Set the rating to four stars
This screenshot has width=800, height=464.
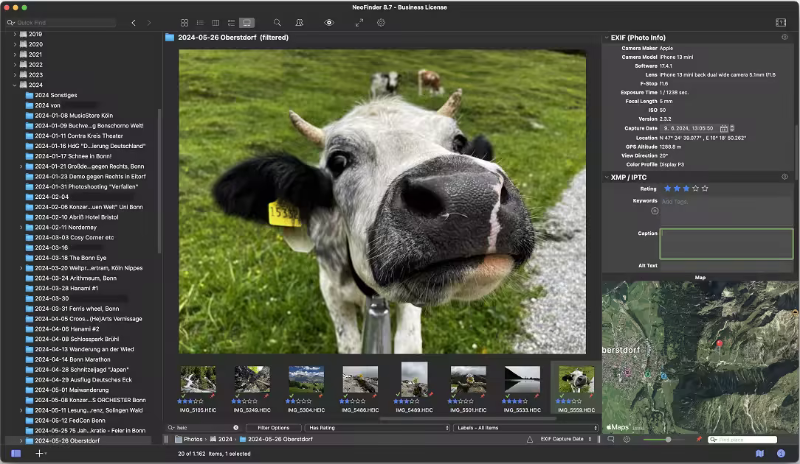coord(695,188)
